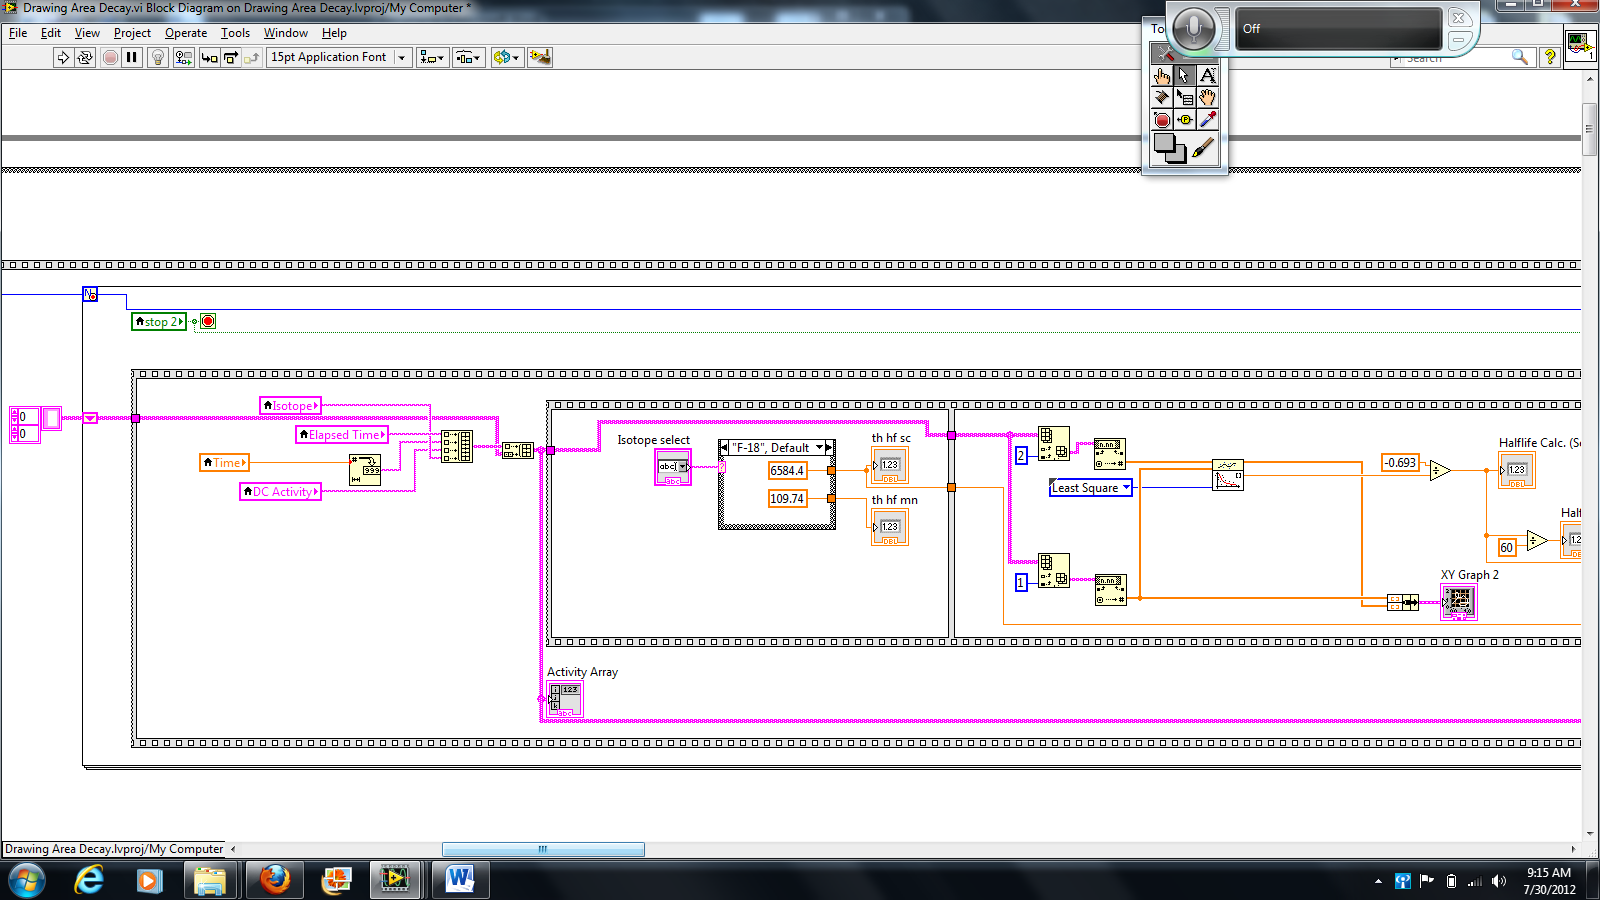Open the Operate menu

point(186,33)
